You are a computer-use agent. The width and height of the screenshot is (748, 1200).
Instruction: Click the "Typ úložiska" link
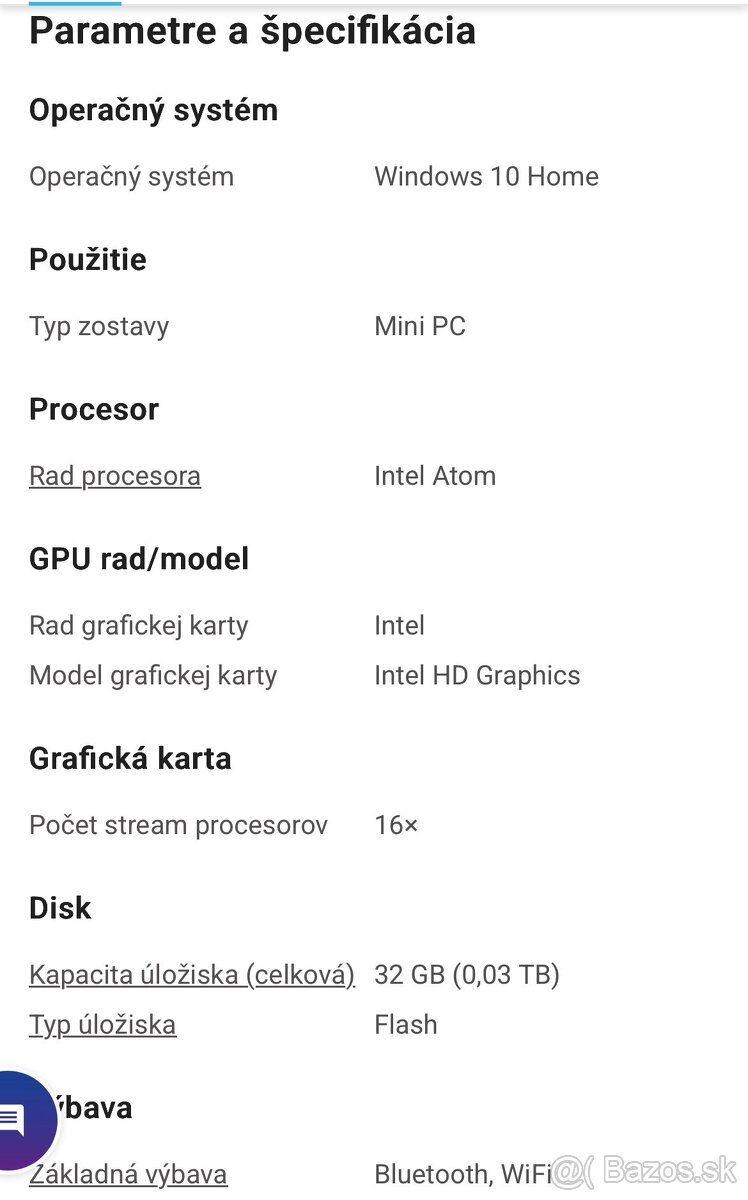(102, 1024)
